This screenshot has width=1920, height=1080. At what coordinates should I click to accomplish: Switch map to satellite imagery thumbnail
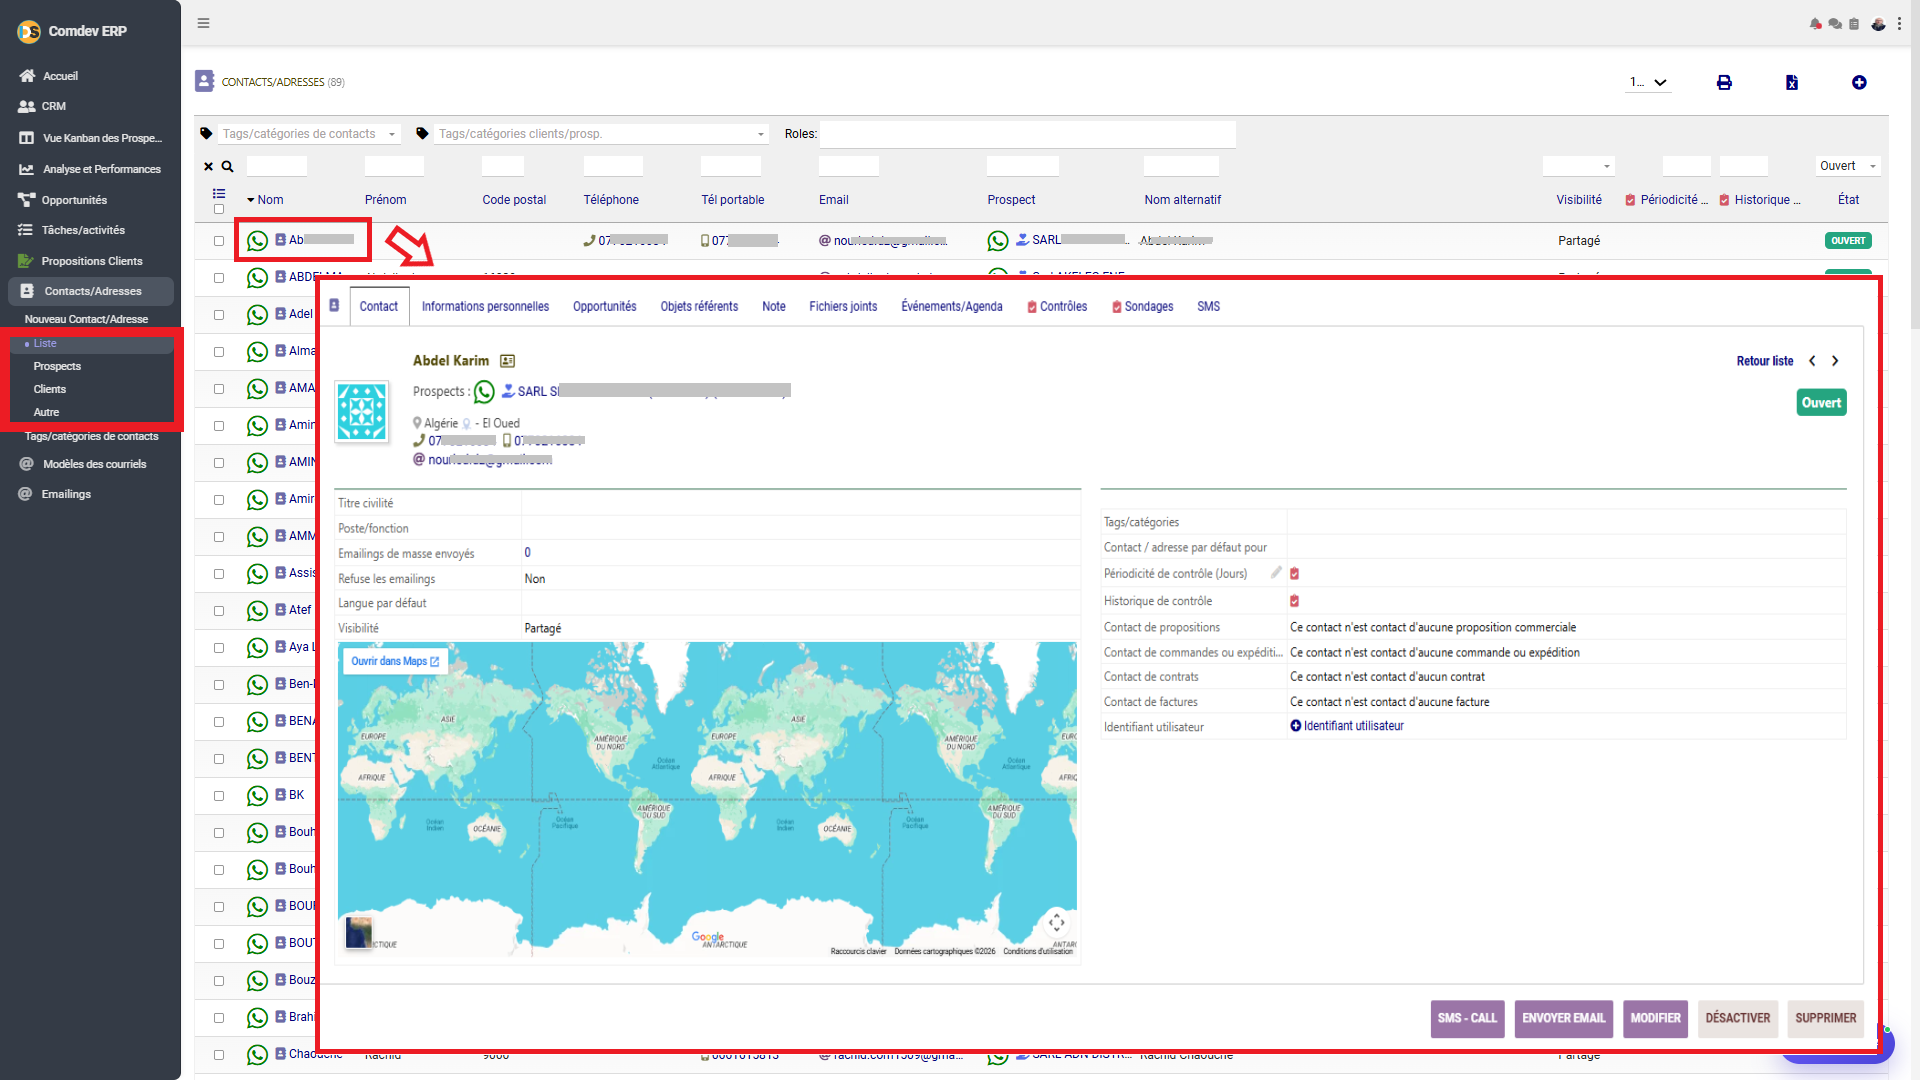pos(359,932)
